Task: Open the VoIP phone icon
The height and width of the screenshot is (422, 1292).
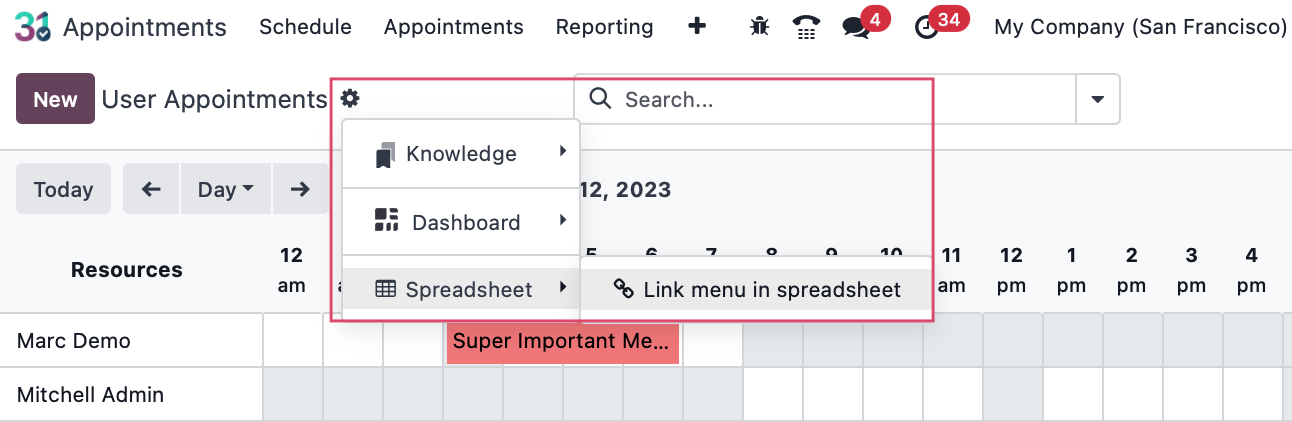Action: pyautogui.click(x=806, y=27)
